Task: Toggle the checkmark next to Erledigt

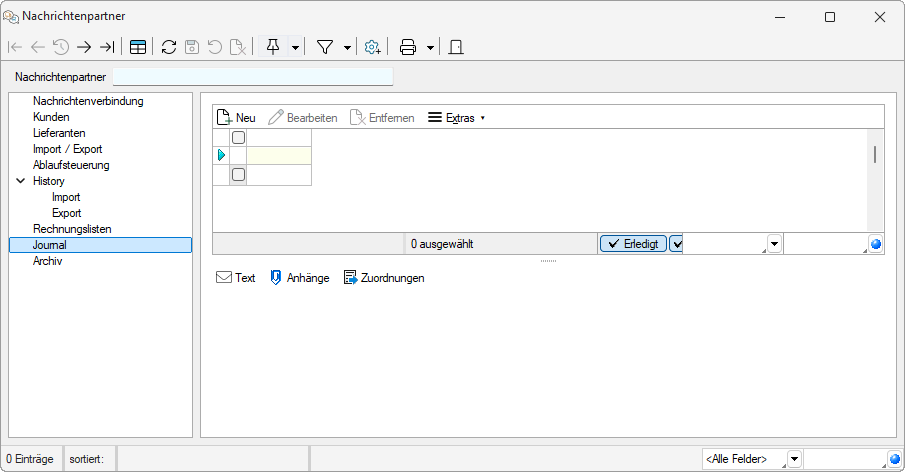Action: (676, 244)
